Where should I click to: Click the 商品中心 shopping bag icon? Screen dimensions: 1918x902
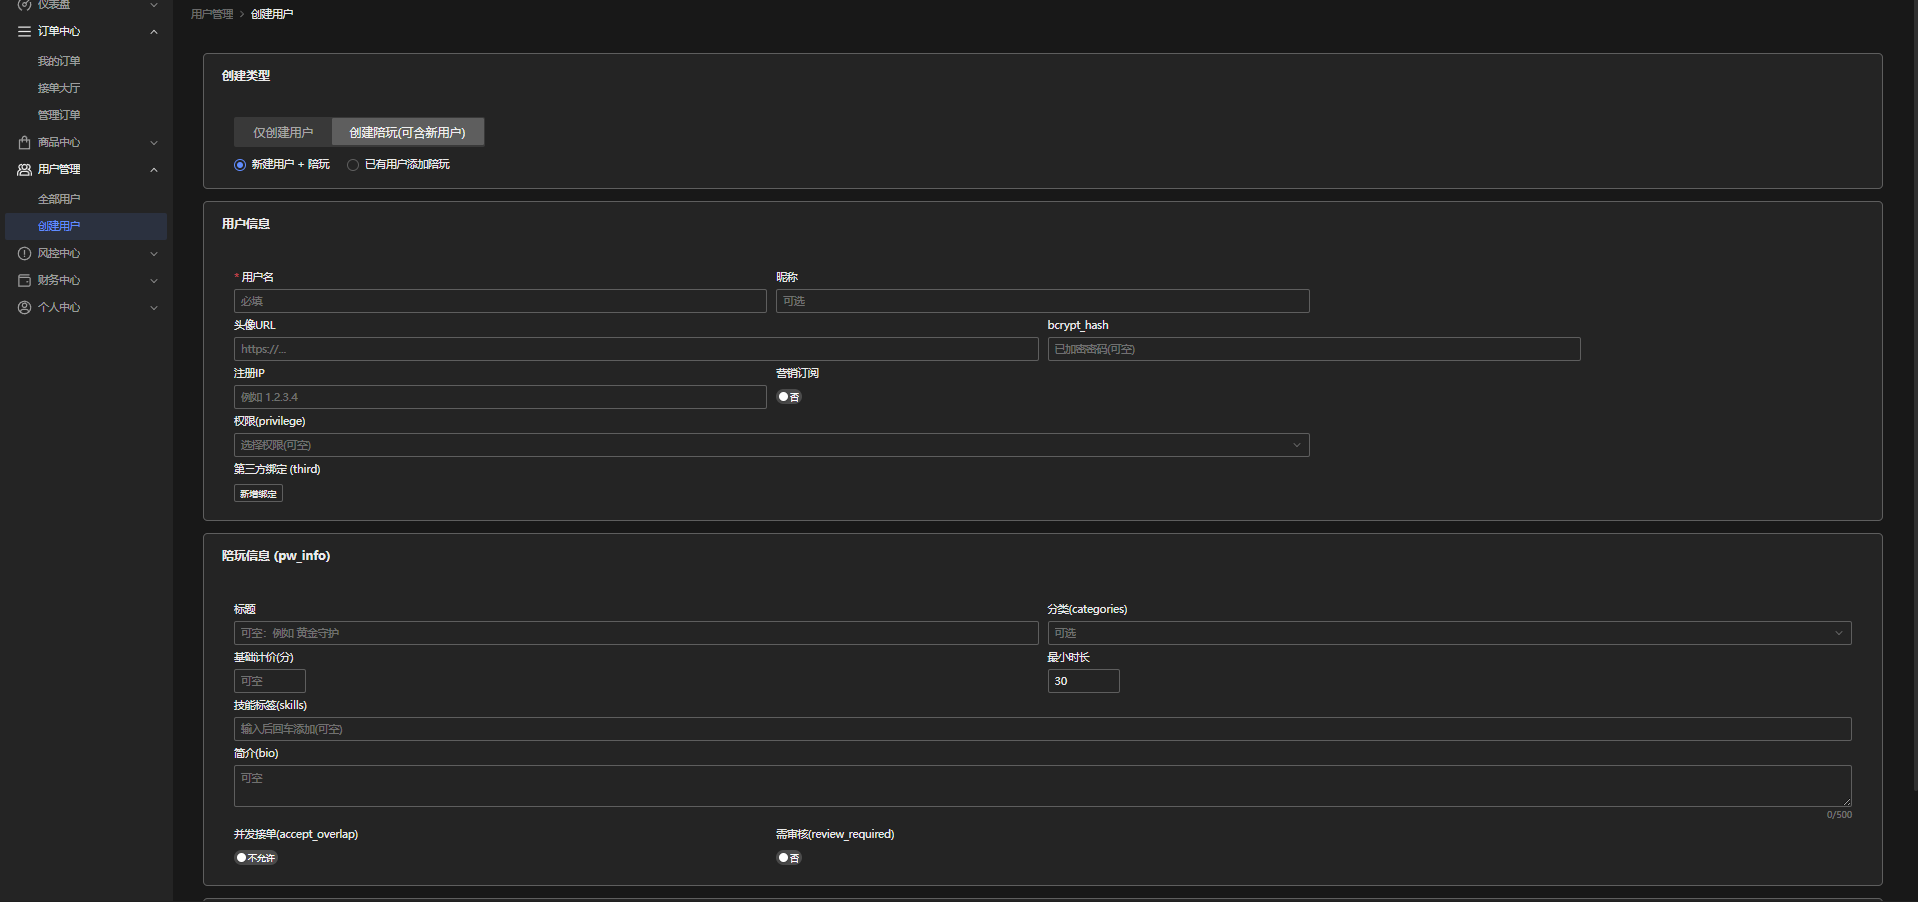click(24, 143)
